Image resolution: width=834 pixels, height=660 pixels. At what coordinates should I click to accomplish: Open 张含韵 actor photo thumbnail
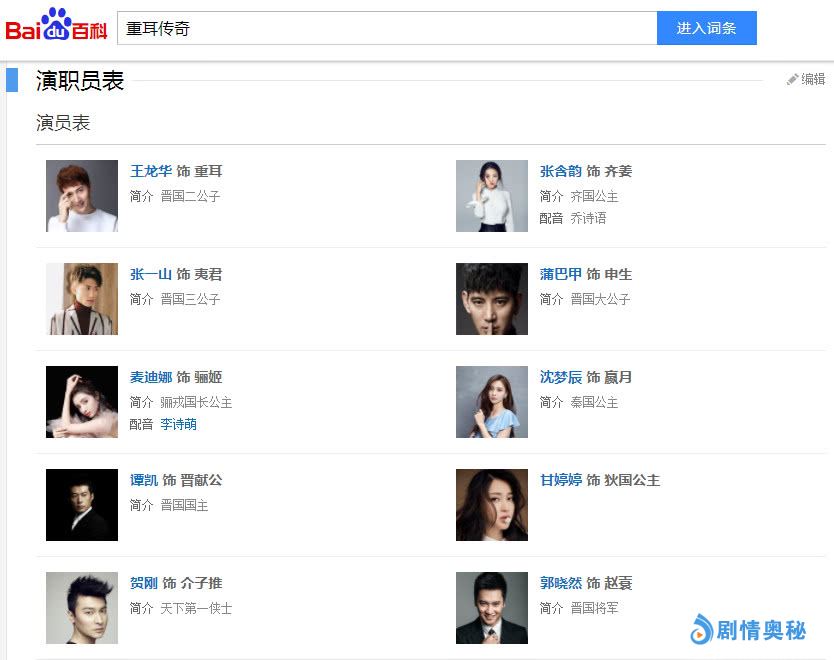pos(492,196)
